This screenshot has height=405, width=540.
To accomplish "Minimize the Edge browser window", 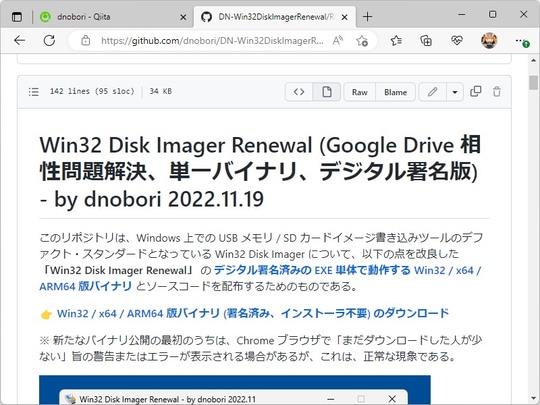I will (462, 14).
